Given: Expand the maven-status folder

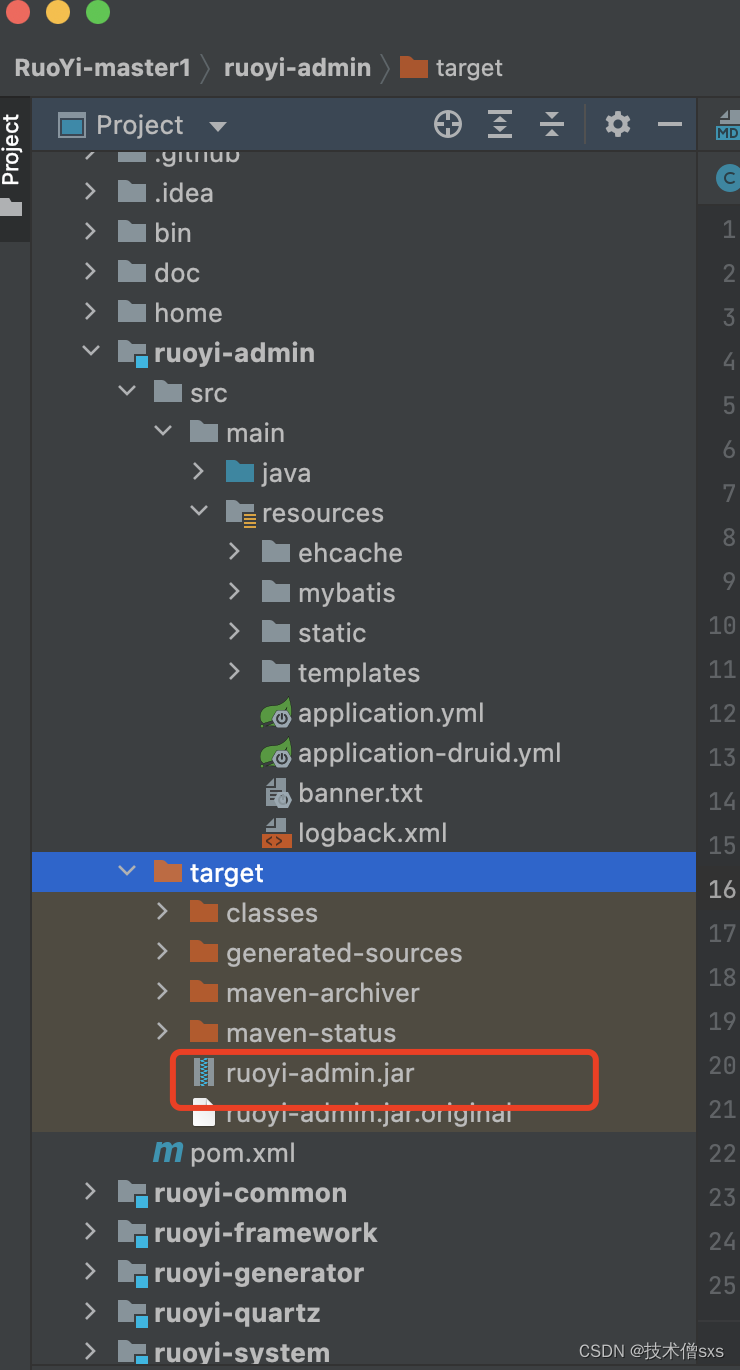Looking at the screenshot, I should tap(163, 1032).
